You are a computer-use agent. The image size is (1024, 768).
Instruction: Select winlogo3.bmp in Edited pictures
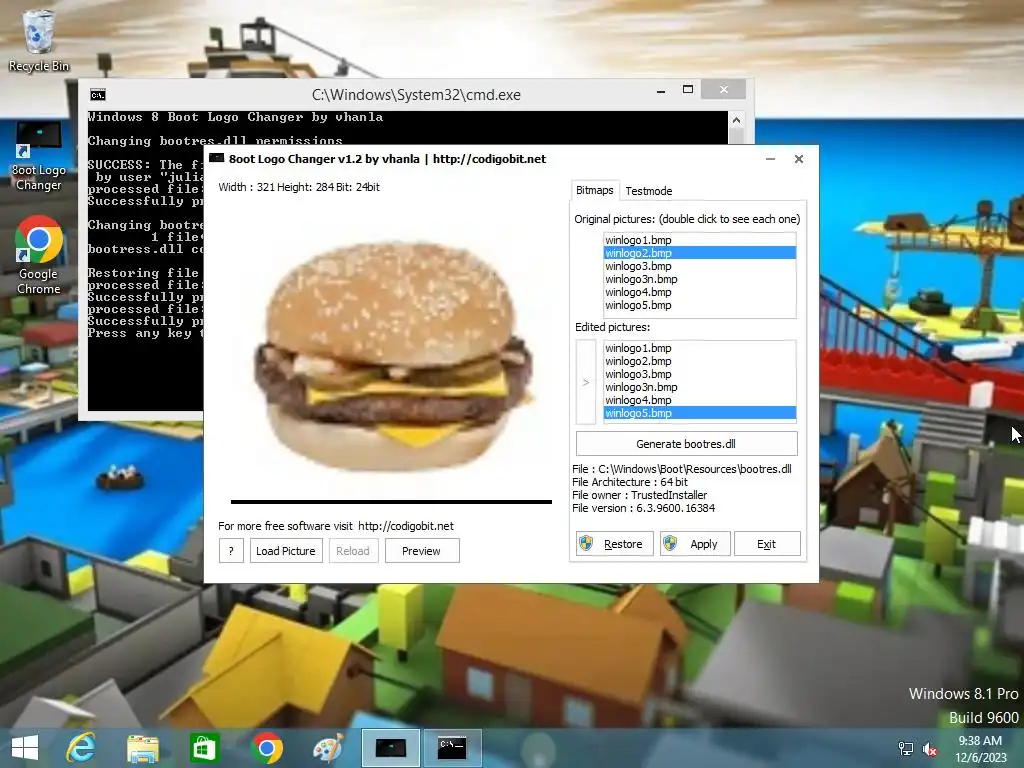(x=699, y=374)
